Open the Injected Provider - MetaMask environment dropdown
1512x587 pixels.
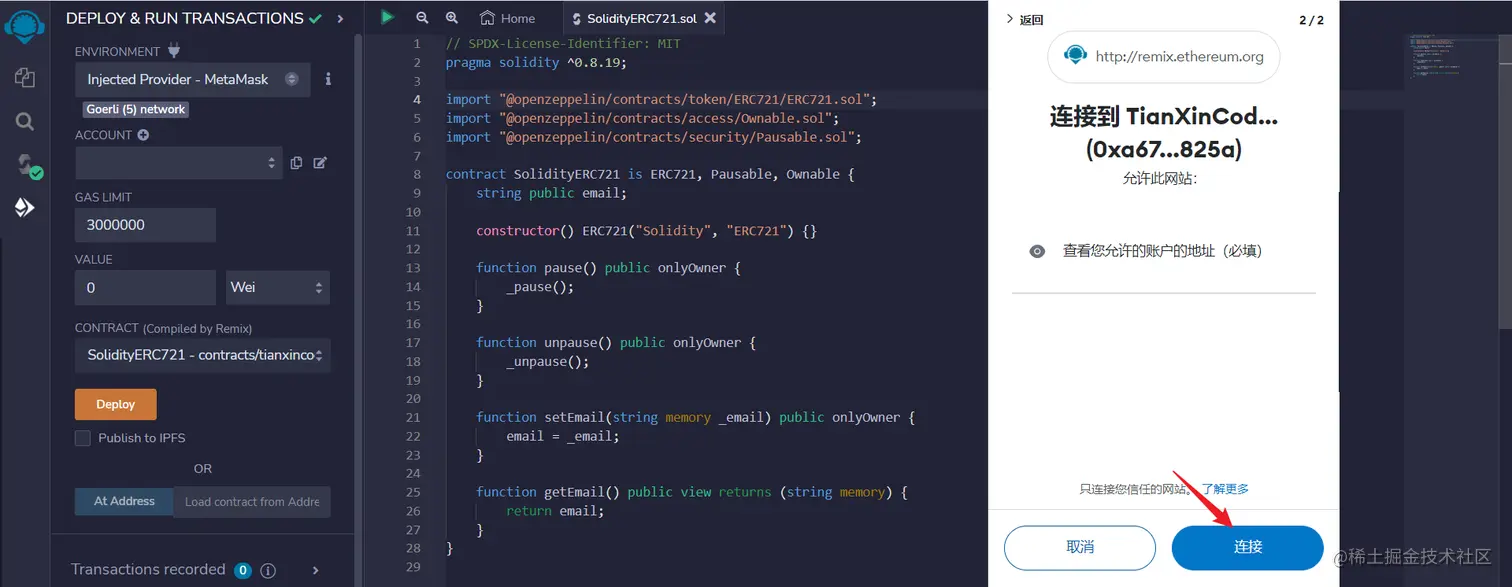click(192, 79)
